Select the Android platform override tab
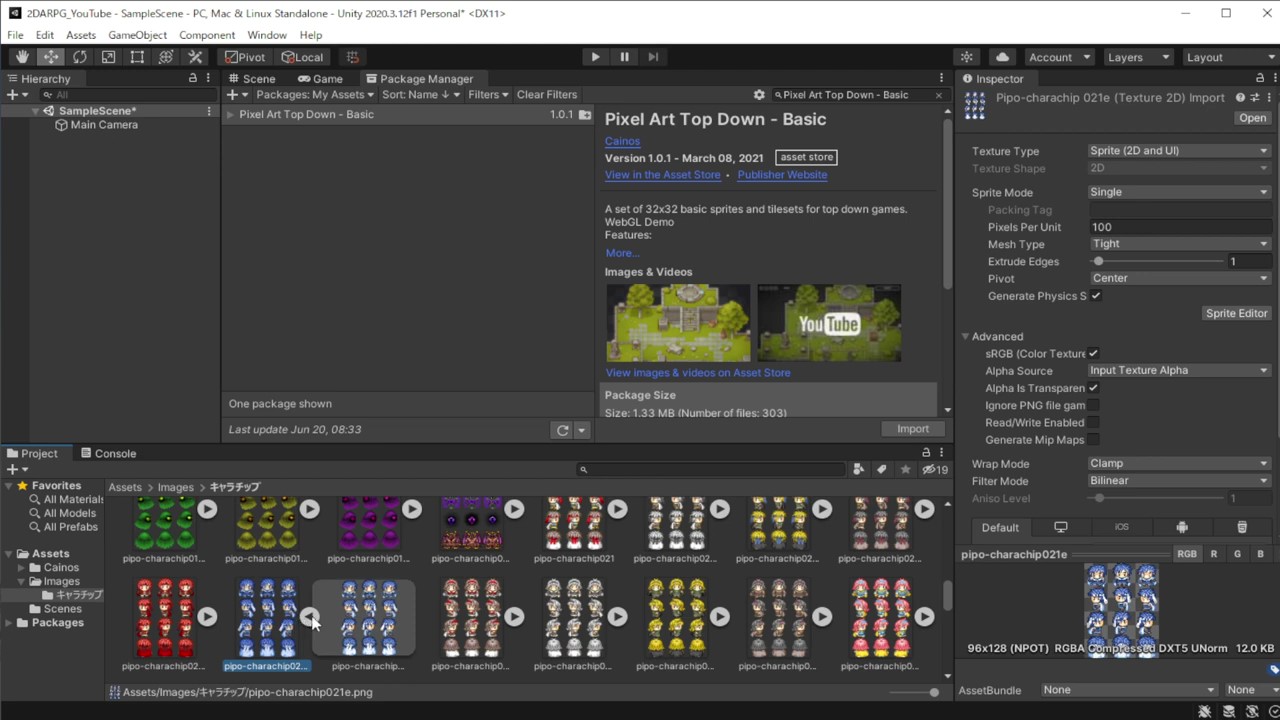This screenshot has height=720, width=1280. click(1182, 527)
